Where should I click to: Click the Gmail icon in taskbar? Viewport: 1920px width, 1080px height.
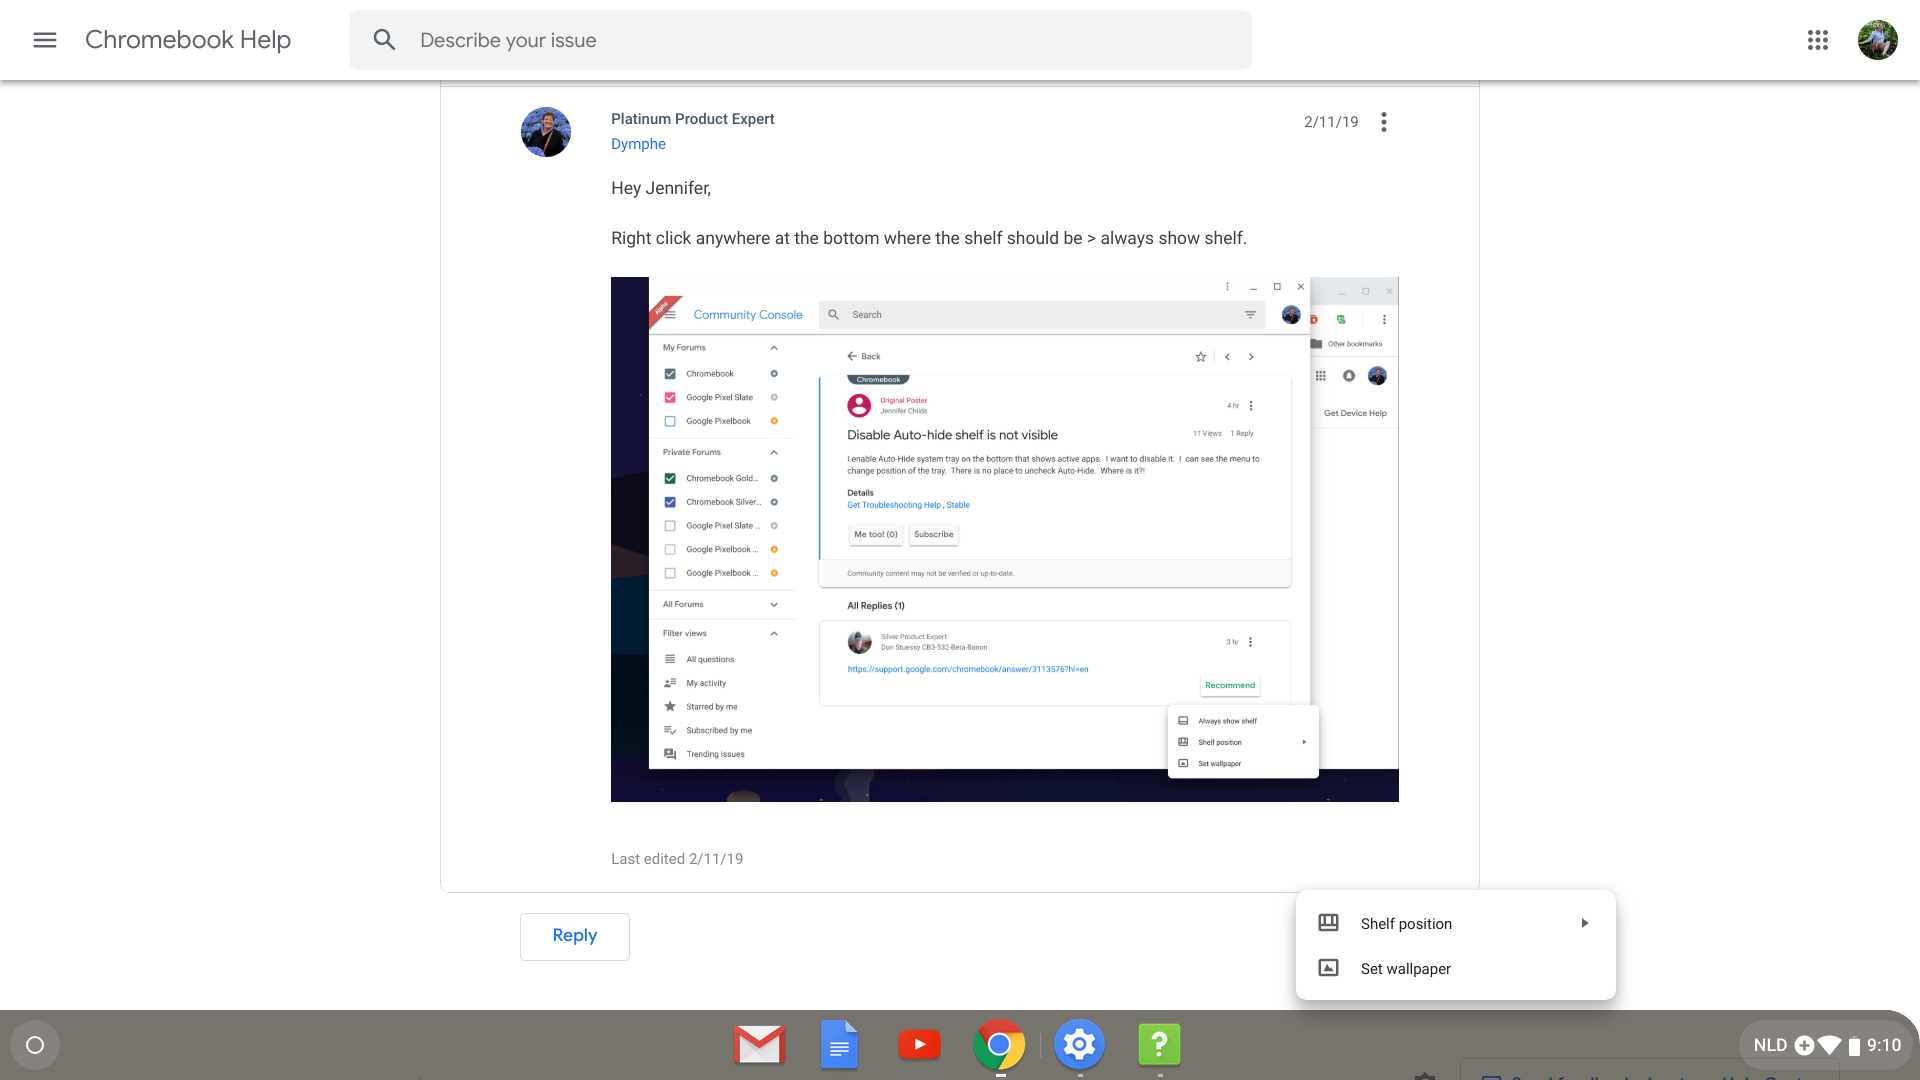tap(760, 1044)
